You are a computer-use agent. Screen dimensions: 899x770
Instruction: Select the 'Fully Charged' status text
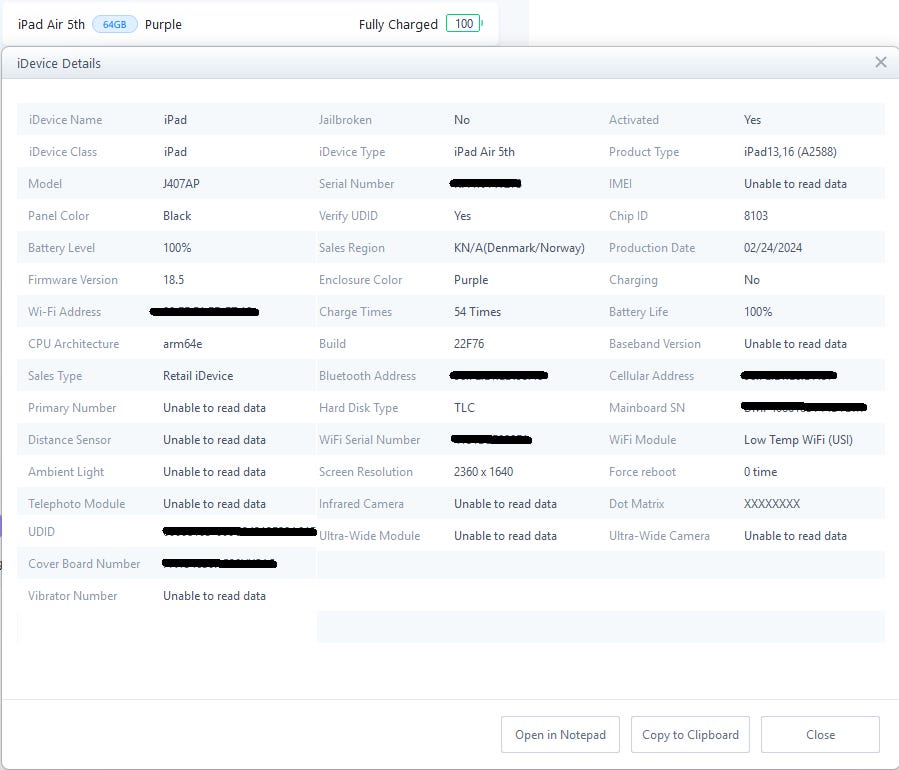coord(398,25)
